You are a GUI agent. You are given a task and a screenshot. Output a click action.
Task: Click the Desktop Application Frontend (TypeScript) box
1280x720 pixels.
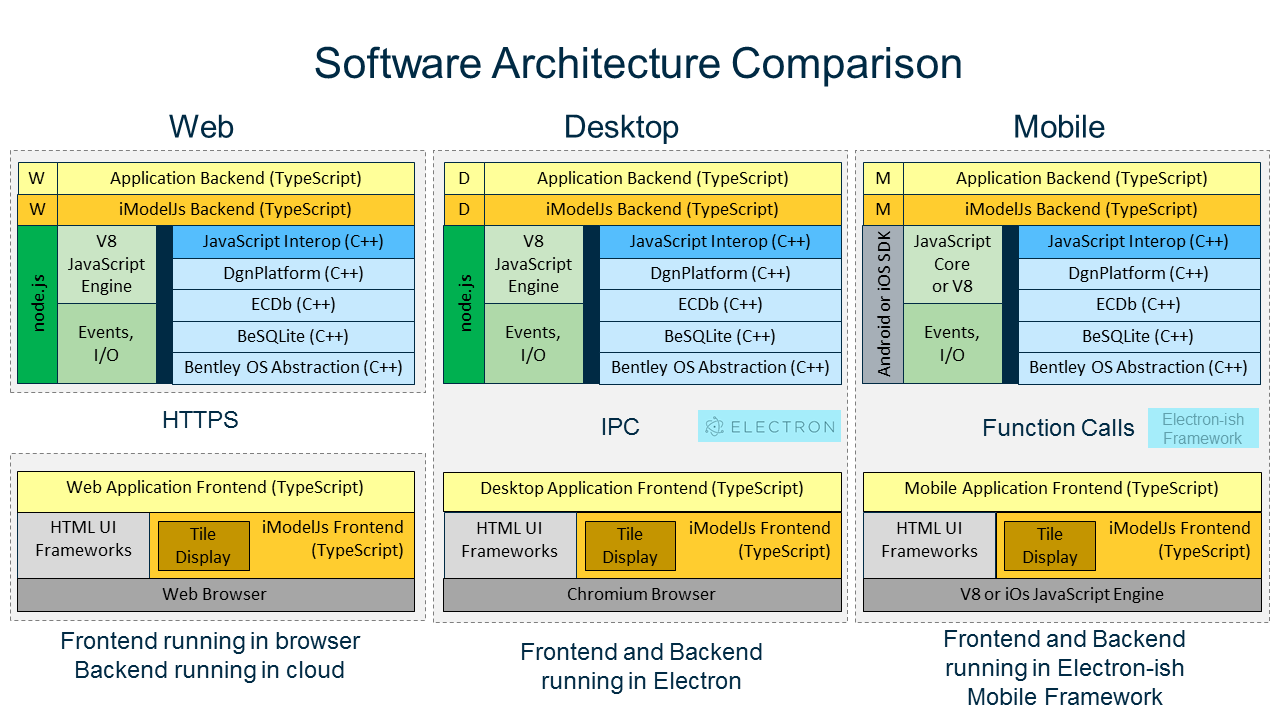(x=642, y=489)
